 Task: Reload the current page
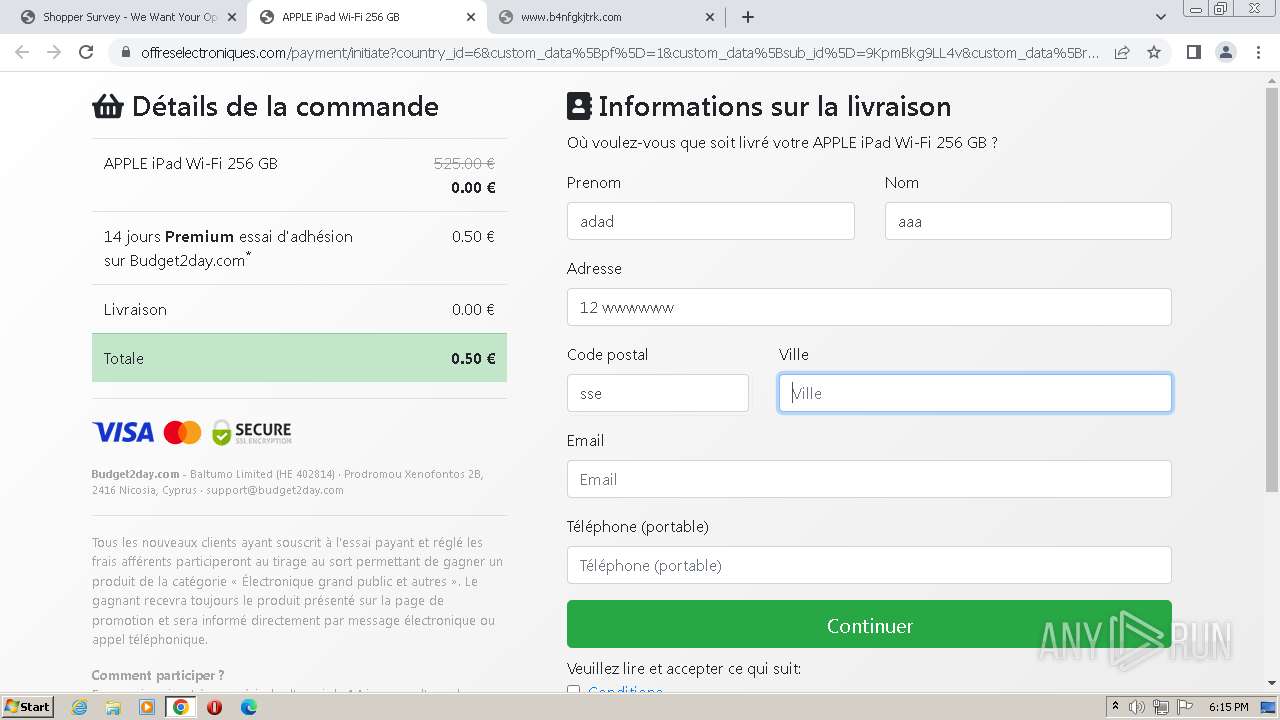click(x=86, y=52)
